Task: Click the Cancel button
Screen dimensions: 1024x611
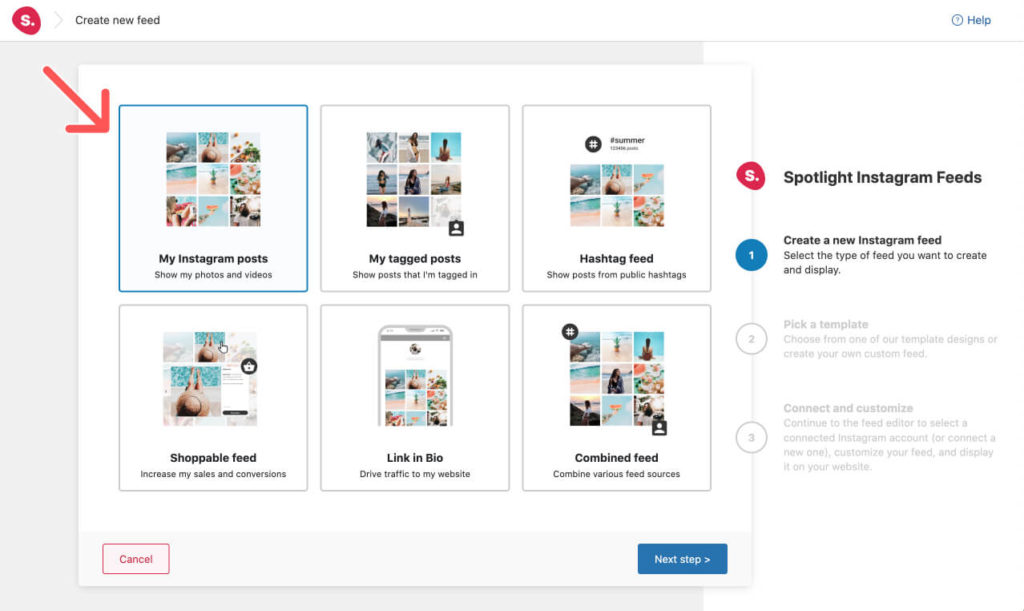Action: coord(135,559)
